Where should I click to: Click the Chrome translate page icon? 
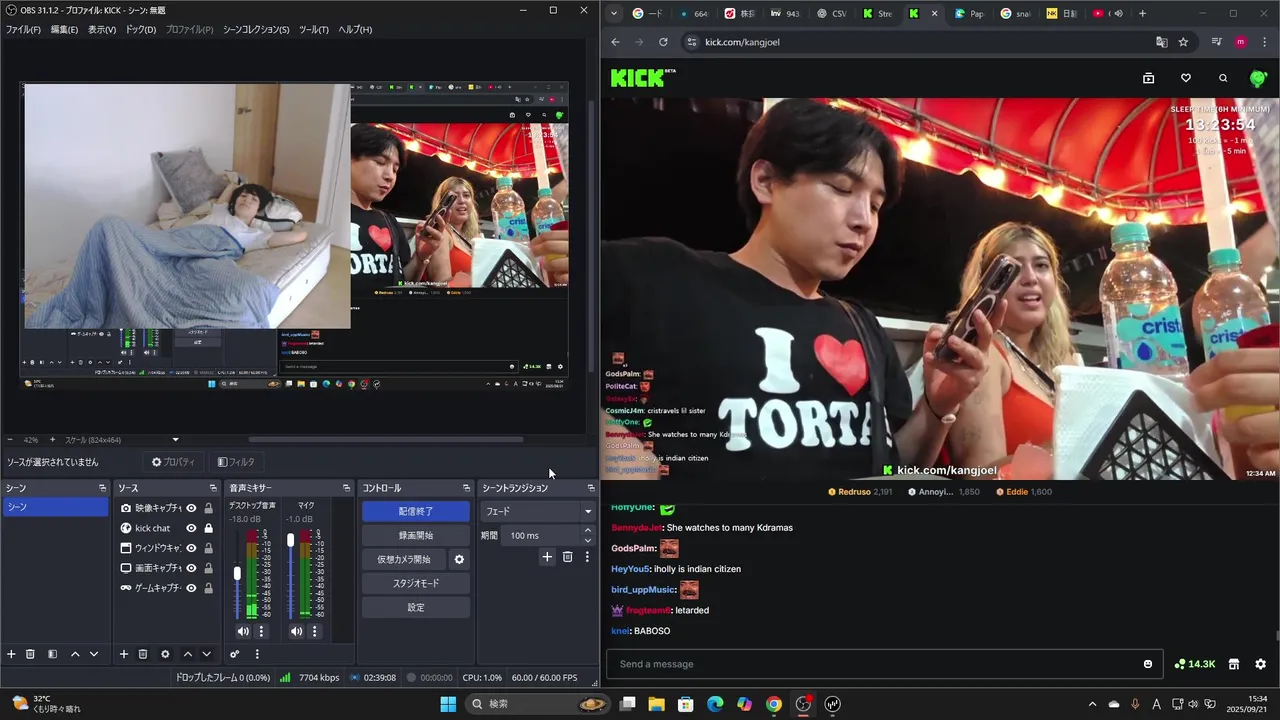click(1161, 42)
